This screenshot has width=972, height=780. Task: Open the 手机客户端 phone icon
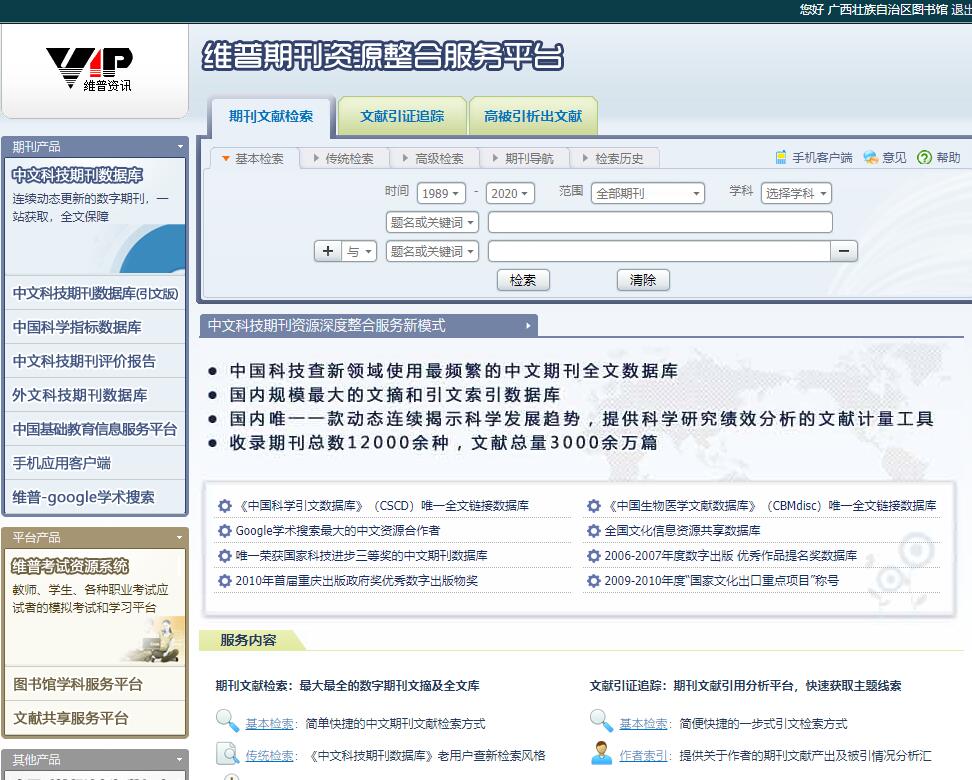click(x=781, y=157)
